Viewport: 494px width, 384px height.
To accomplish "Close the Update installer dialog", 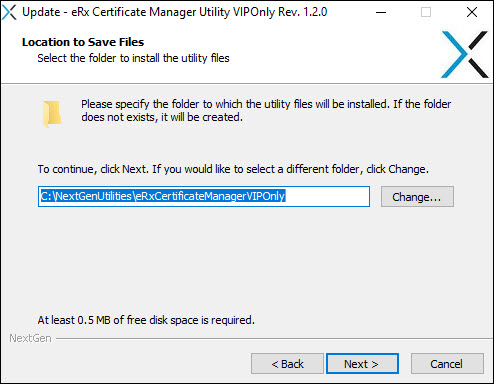I will (x=472, y=12).
